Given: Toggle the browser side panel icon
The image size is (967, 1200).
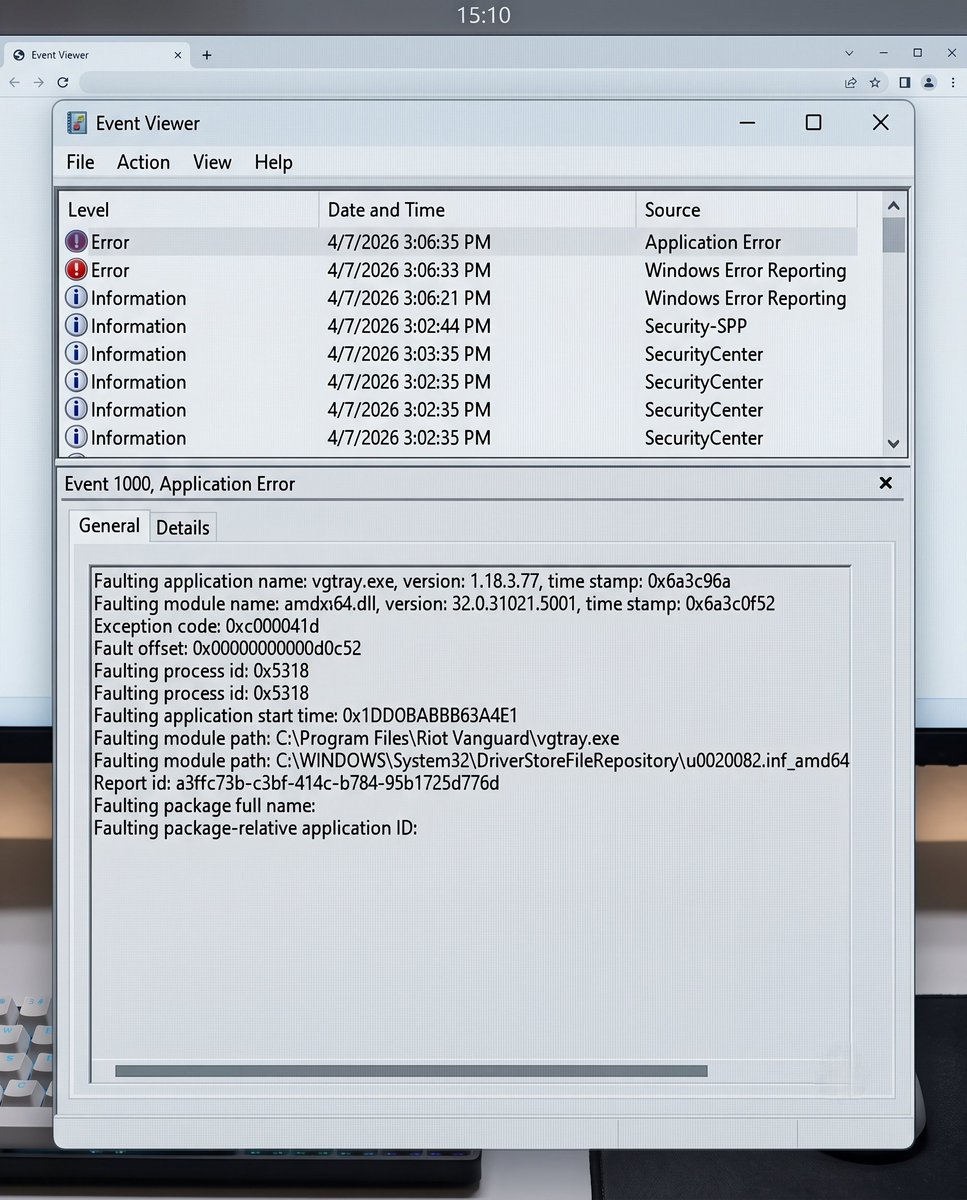Looking at the screenshot, I should tap(904, 83).
